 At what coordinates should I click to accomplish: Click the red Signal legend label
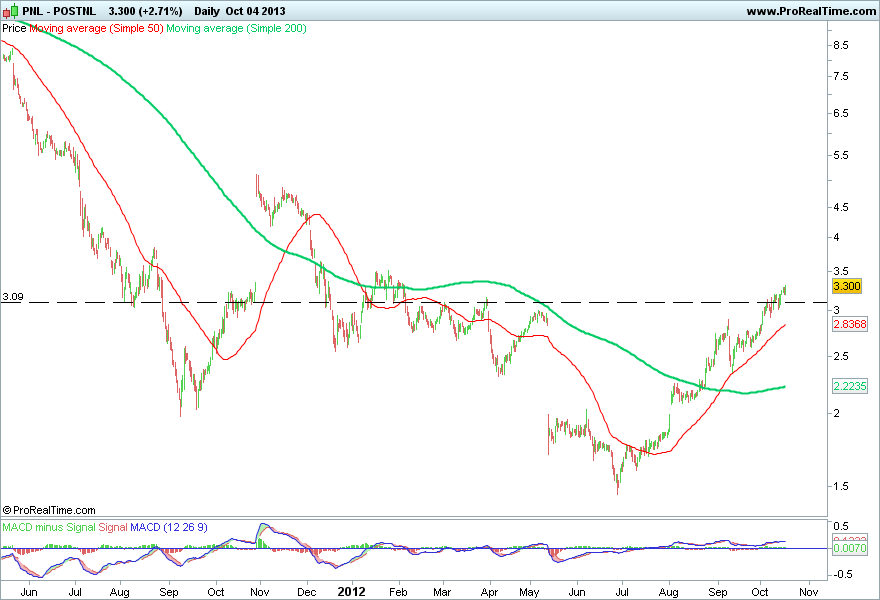(113, 528)
